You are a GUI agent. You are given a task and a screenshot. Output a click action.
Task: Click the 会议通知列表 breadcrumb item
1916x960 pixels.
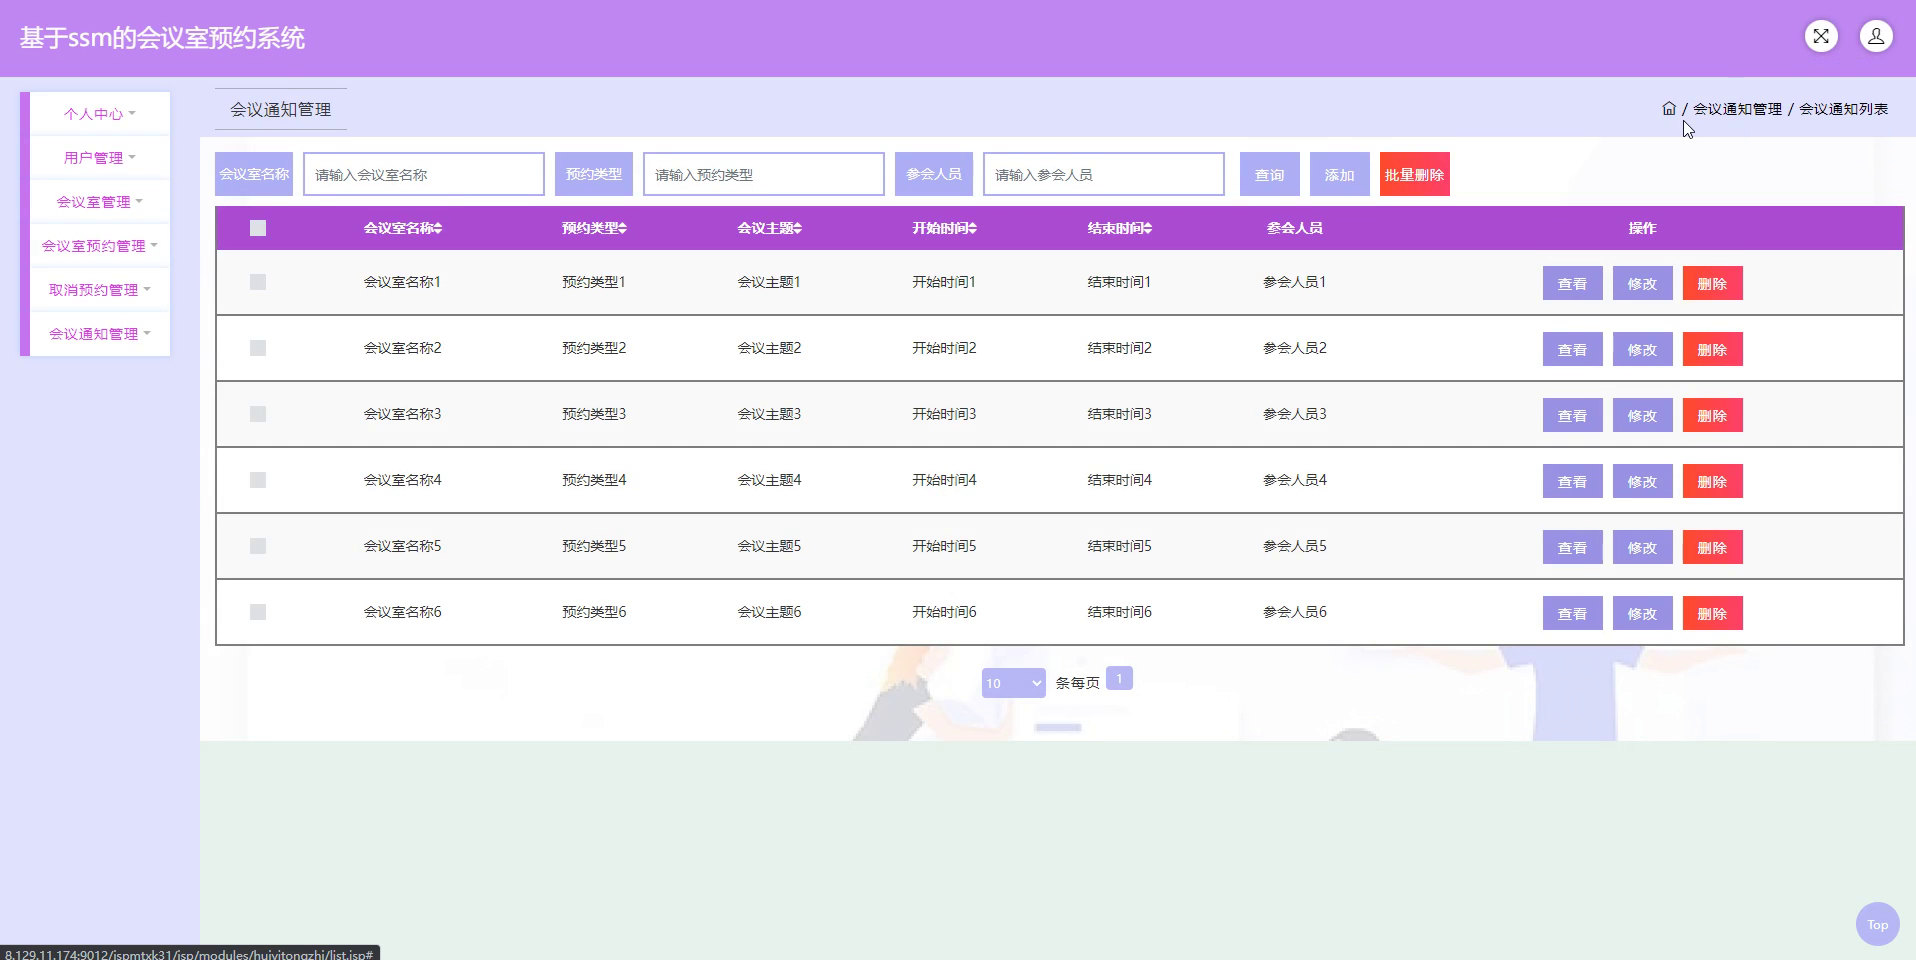[1843, 109]
